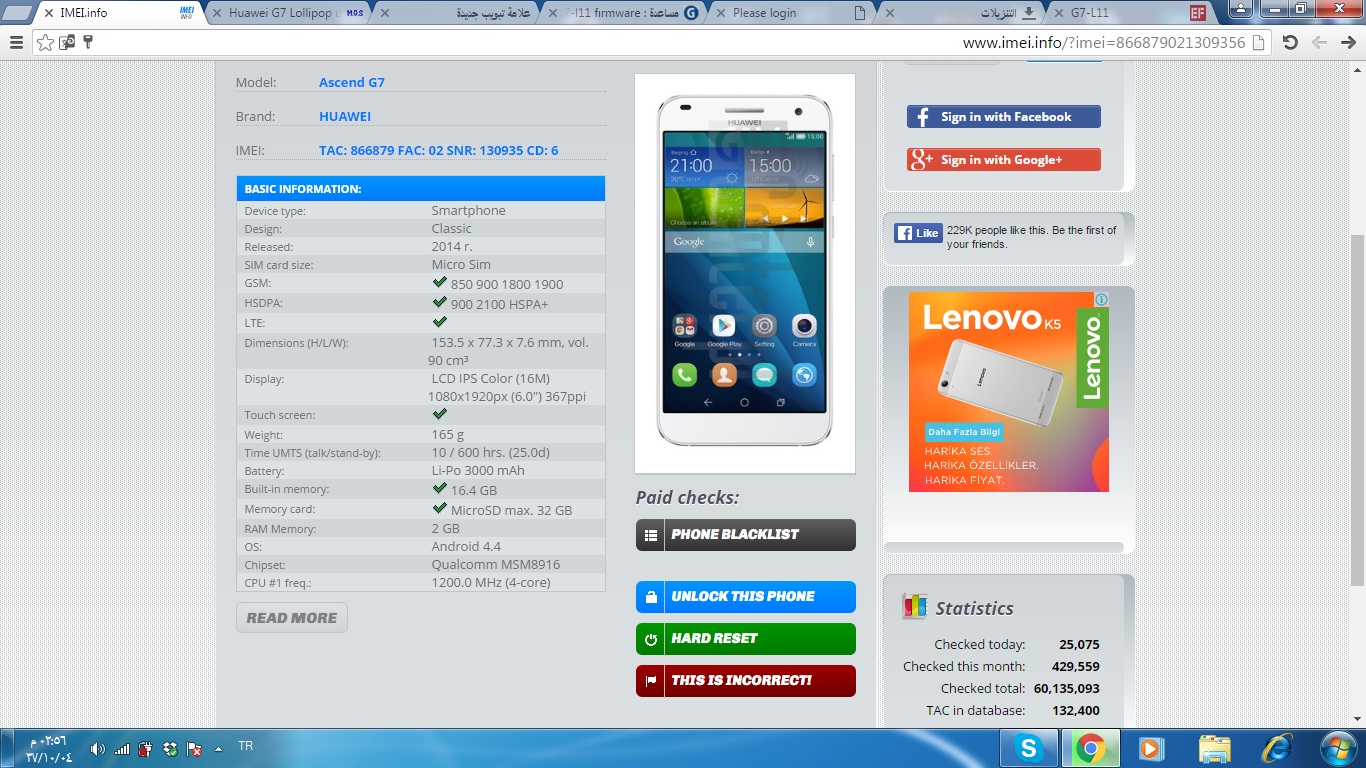Close the Huawei G7 Lollipop tab

[217, 13]
